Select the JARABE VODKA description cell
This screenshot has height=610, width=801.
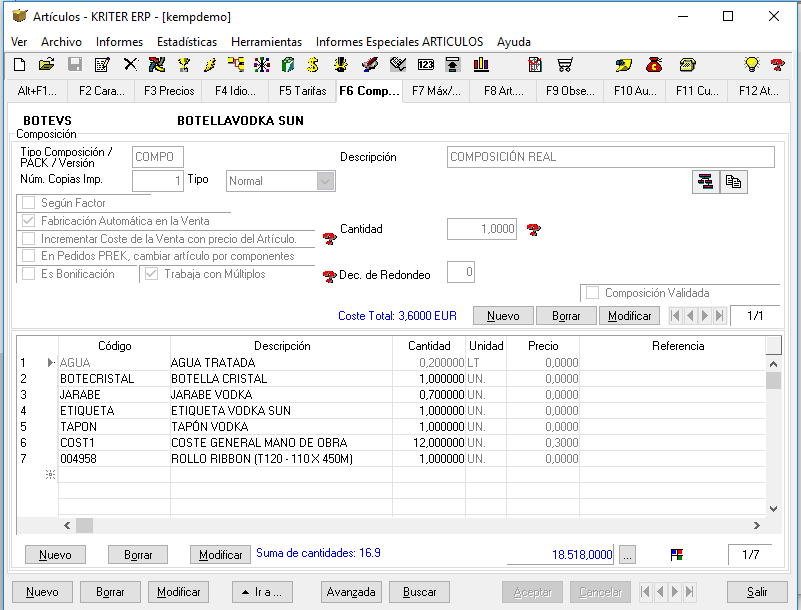pyautogui.click(x=281, y=395)
